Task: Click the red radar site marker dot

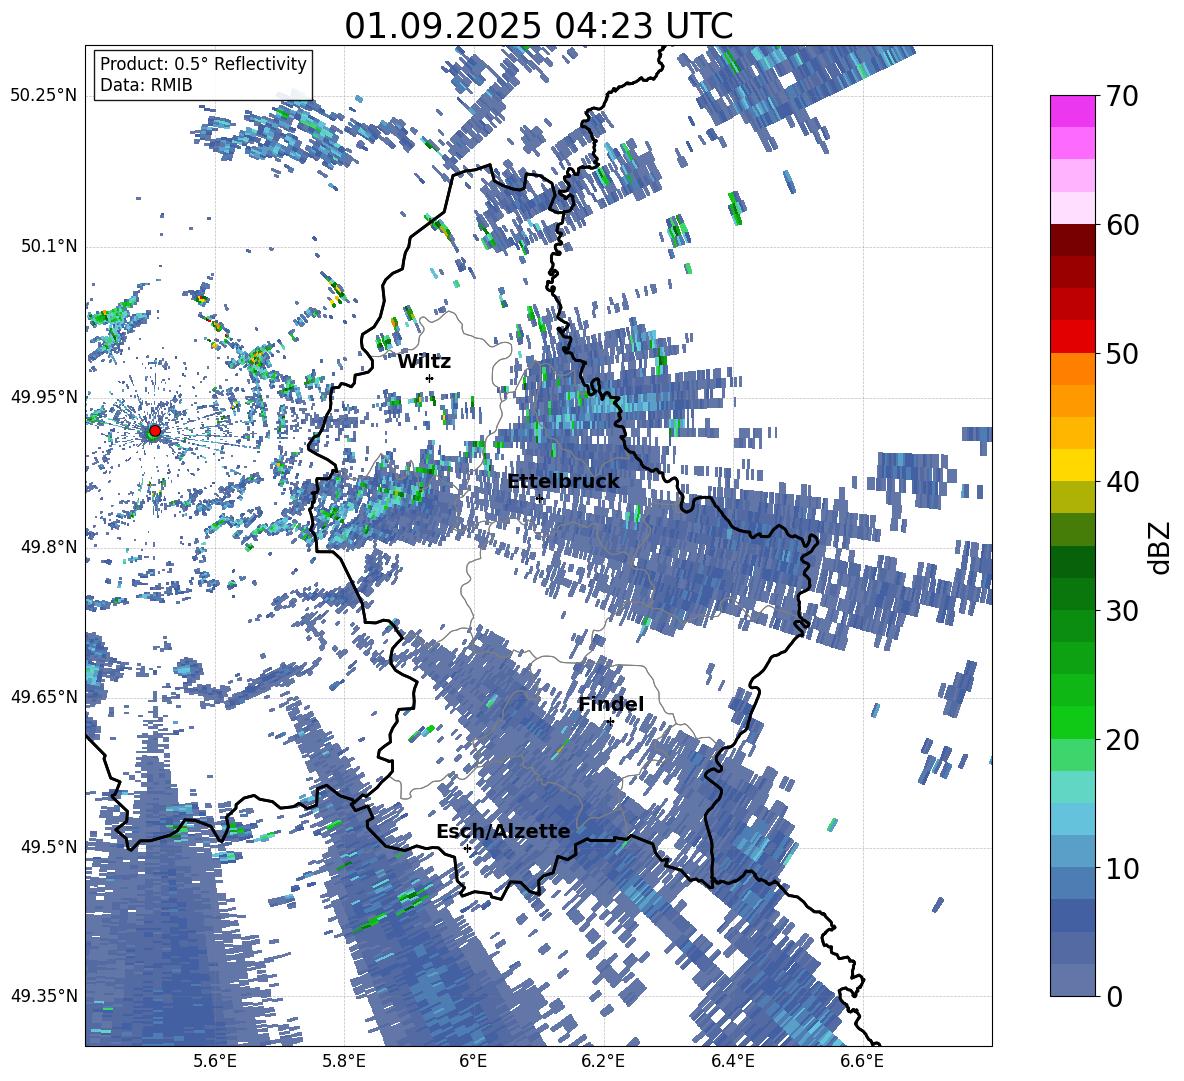Action: pyautogui.click(x=155, y=430)
